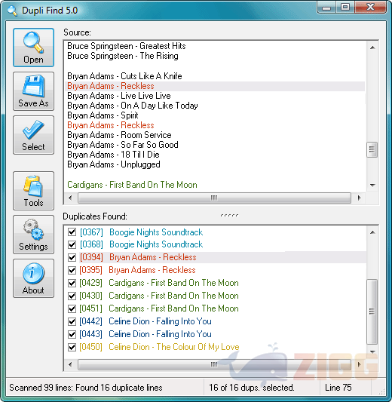392x402 pixels.
Task: Open the About info icon button
Action: (33, 278)
